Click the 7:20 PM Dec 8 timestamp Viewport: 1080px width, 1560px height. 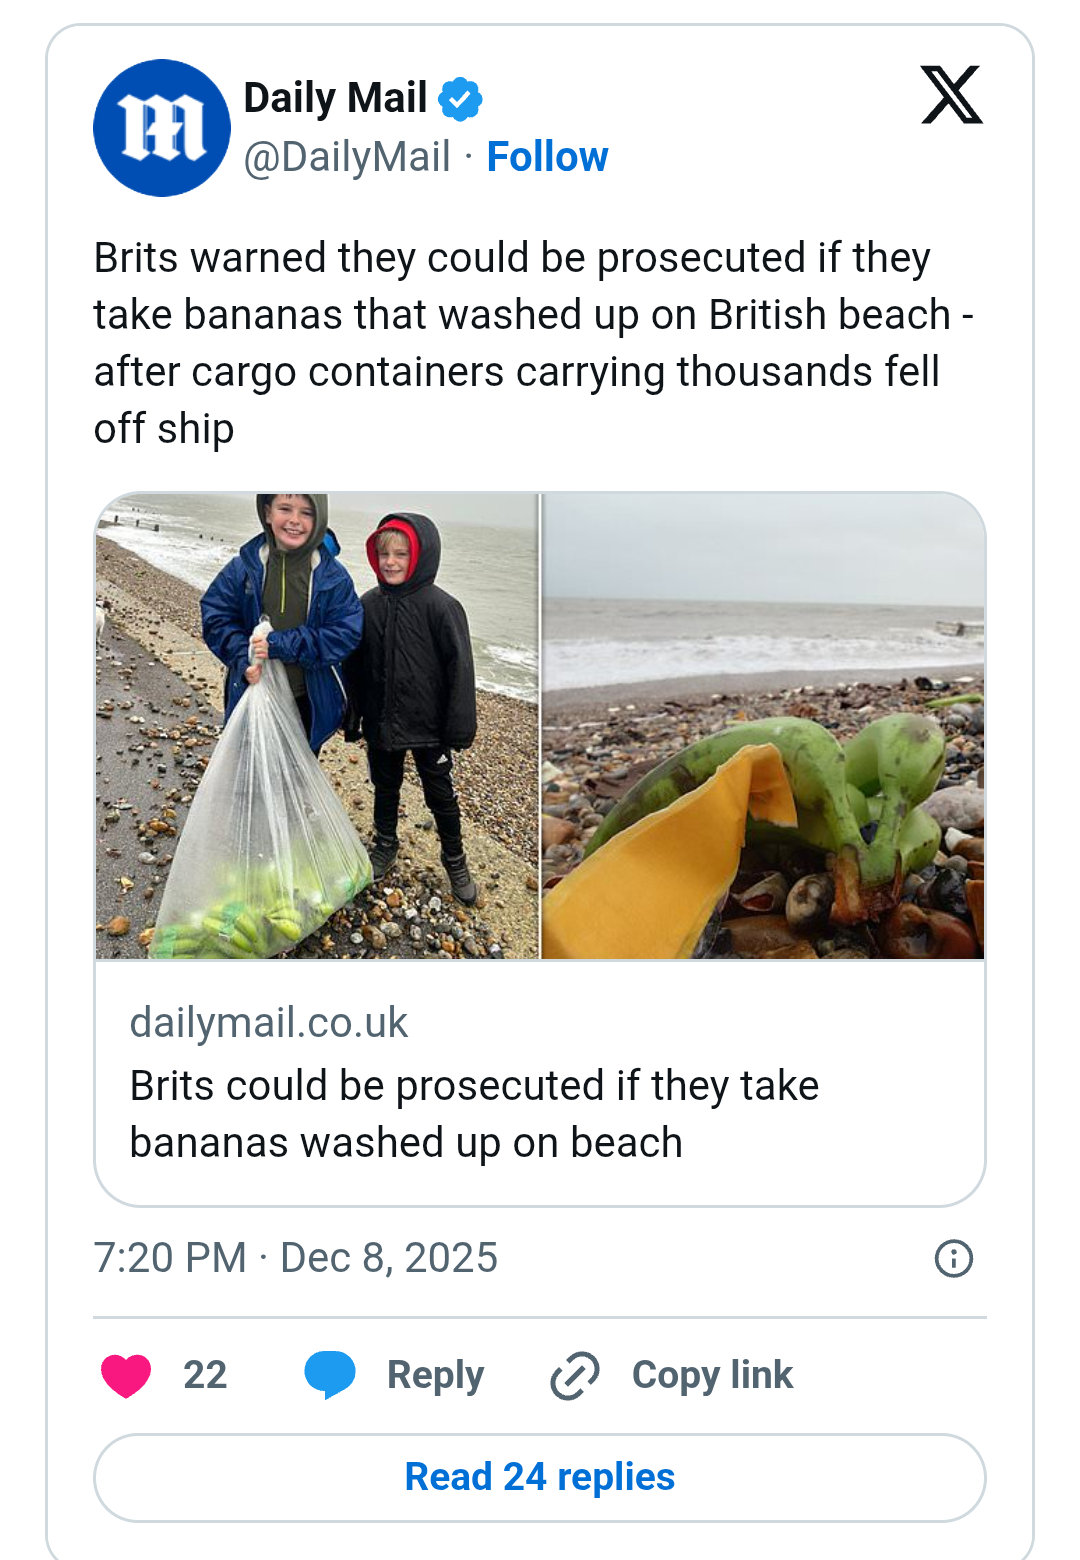(295, 1258)
